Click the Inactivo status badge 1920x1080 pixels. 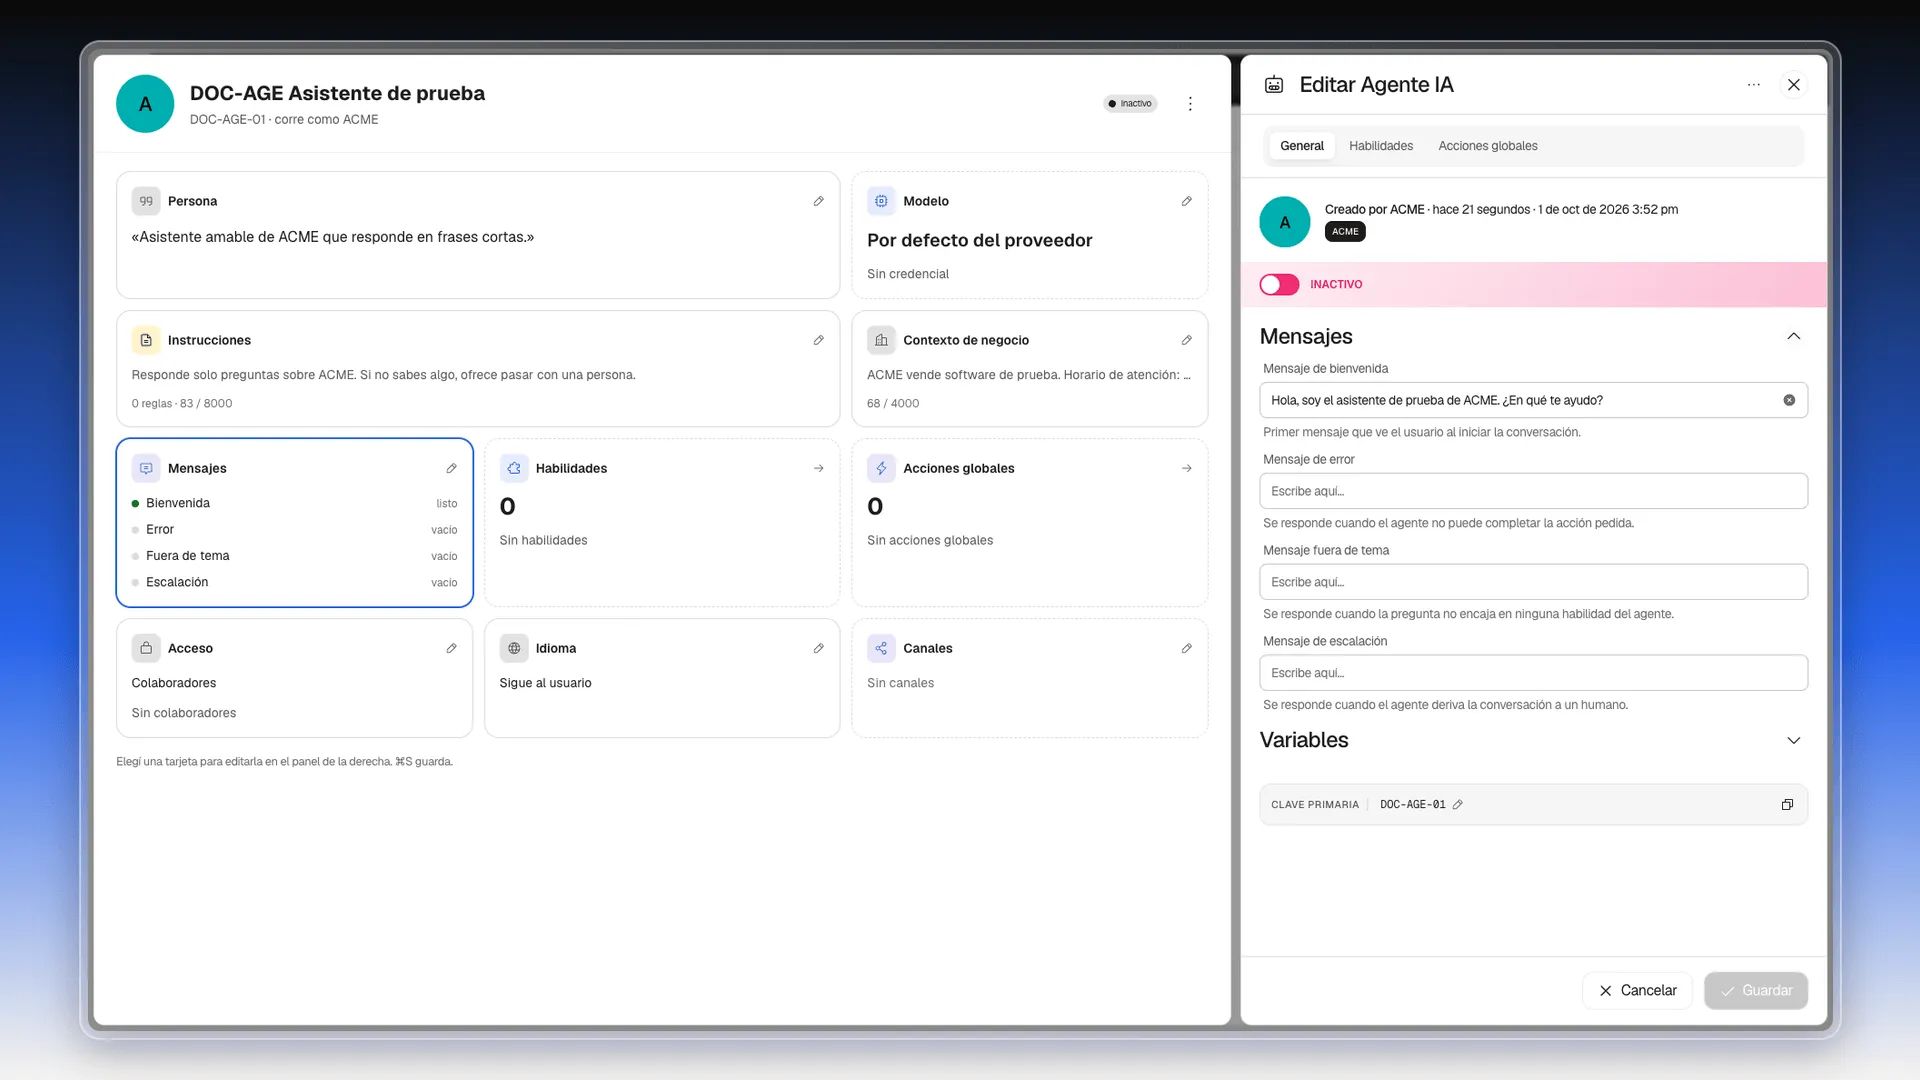(x=1130, y=104)
